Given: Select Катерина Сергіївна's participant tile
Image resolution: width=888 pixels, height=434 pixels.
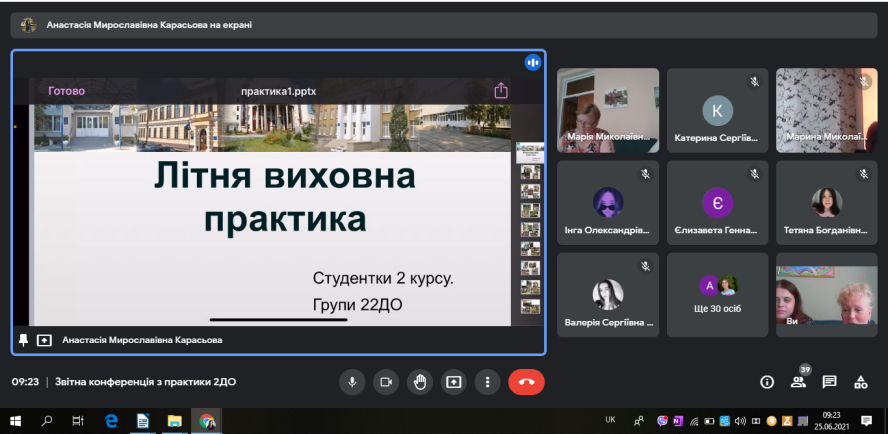Looking at the screenshot, I should point(717,110).
